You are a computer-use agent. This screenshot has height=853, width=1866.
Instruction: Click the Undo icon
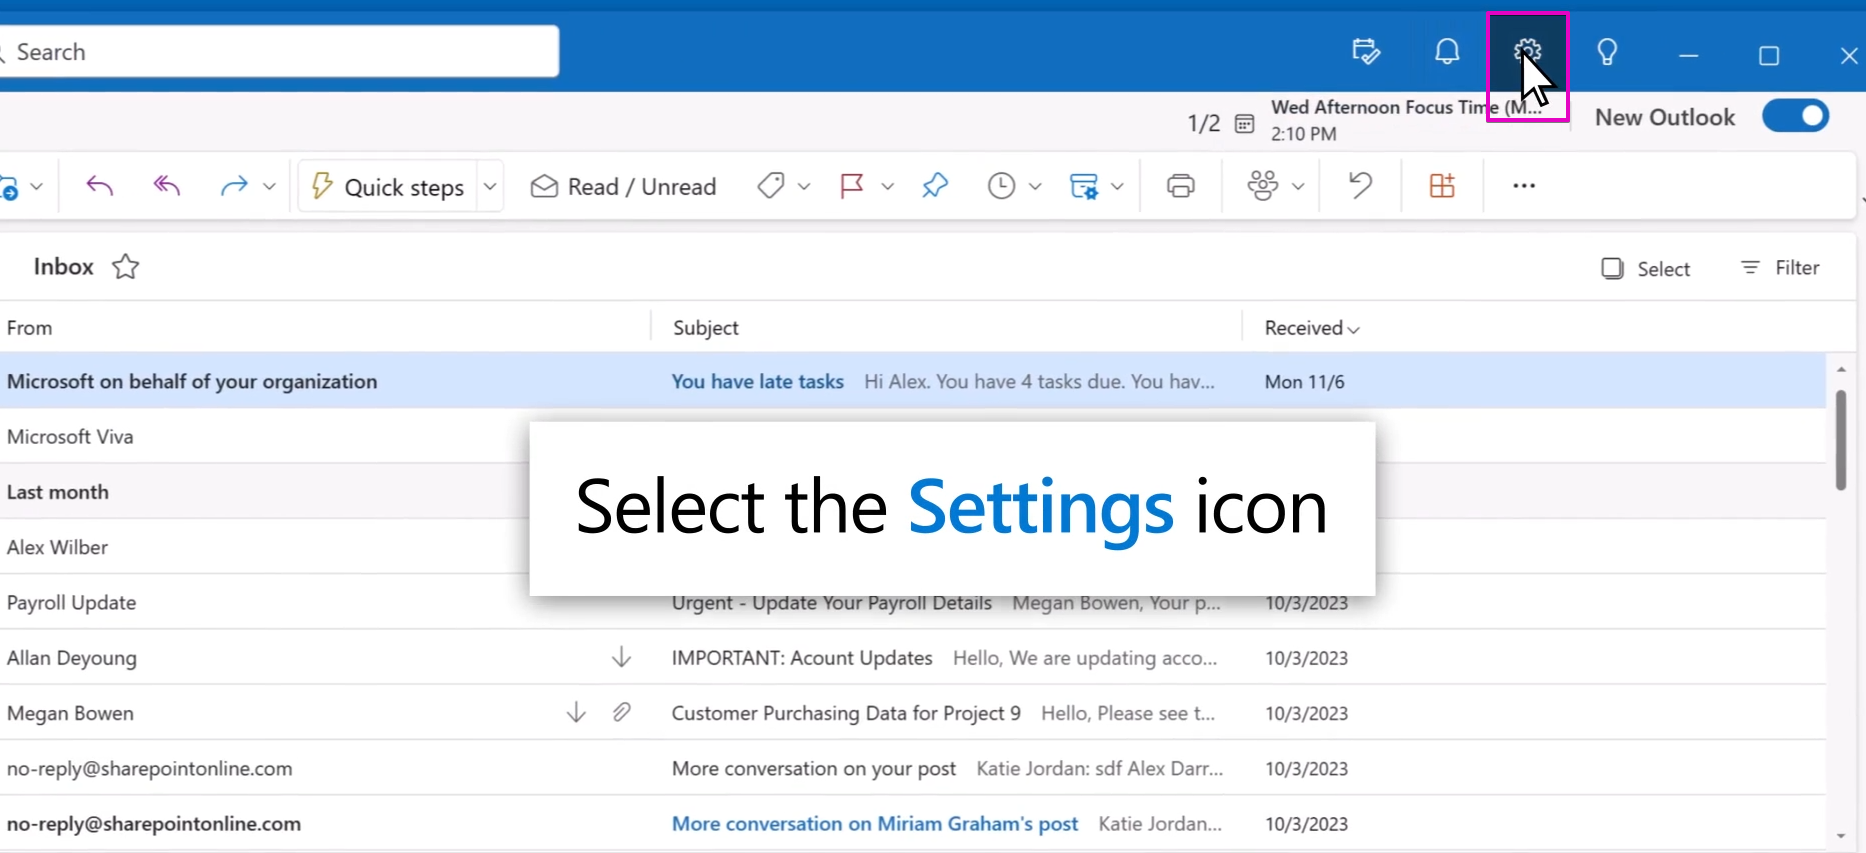point(1360,186)
